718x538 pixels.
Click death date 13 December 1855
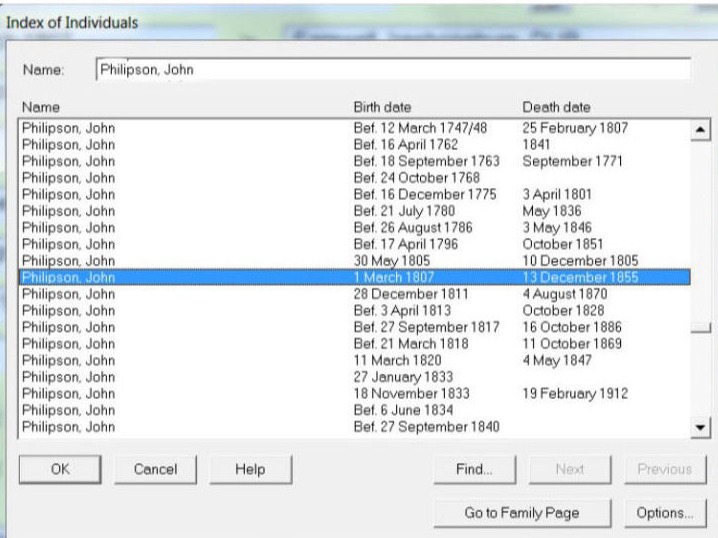point(580,277)
